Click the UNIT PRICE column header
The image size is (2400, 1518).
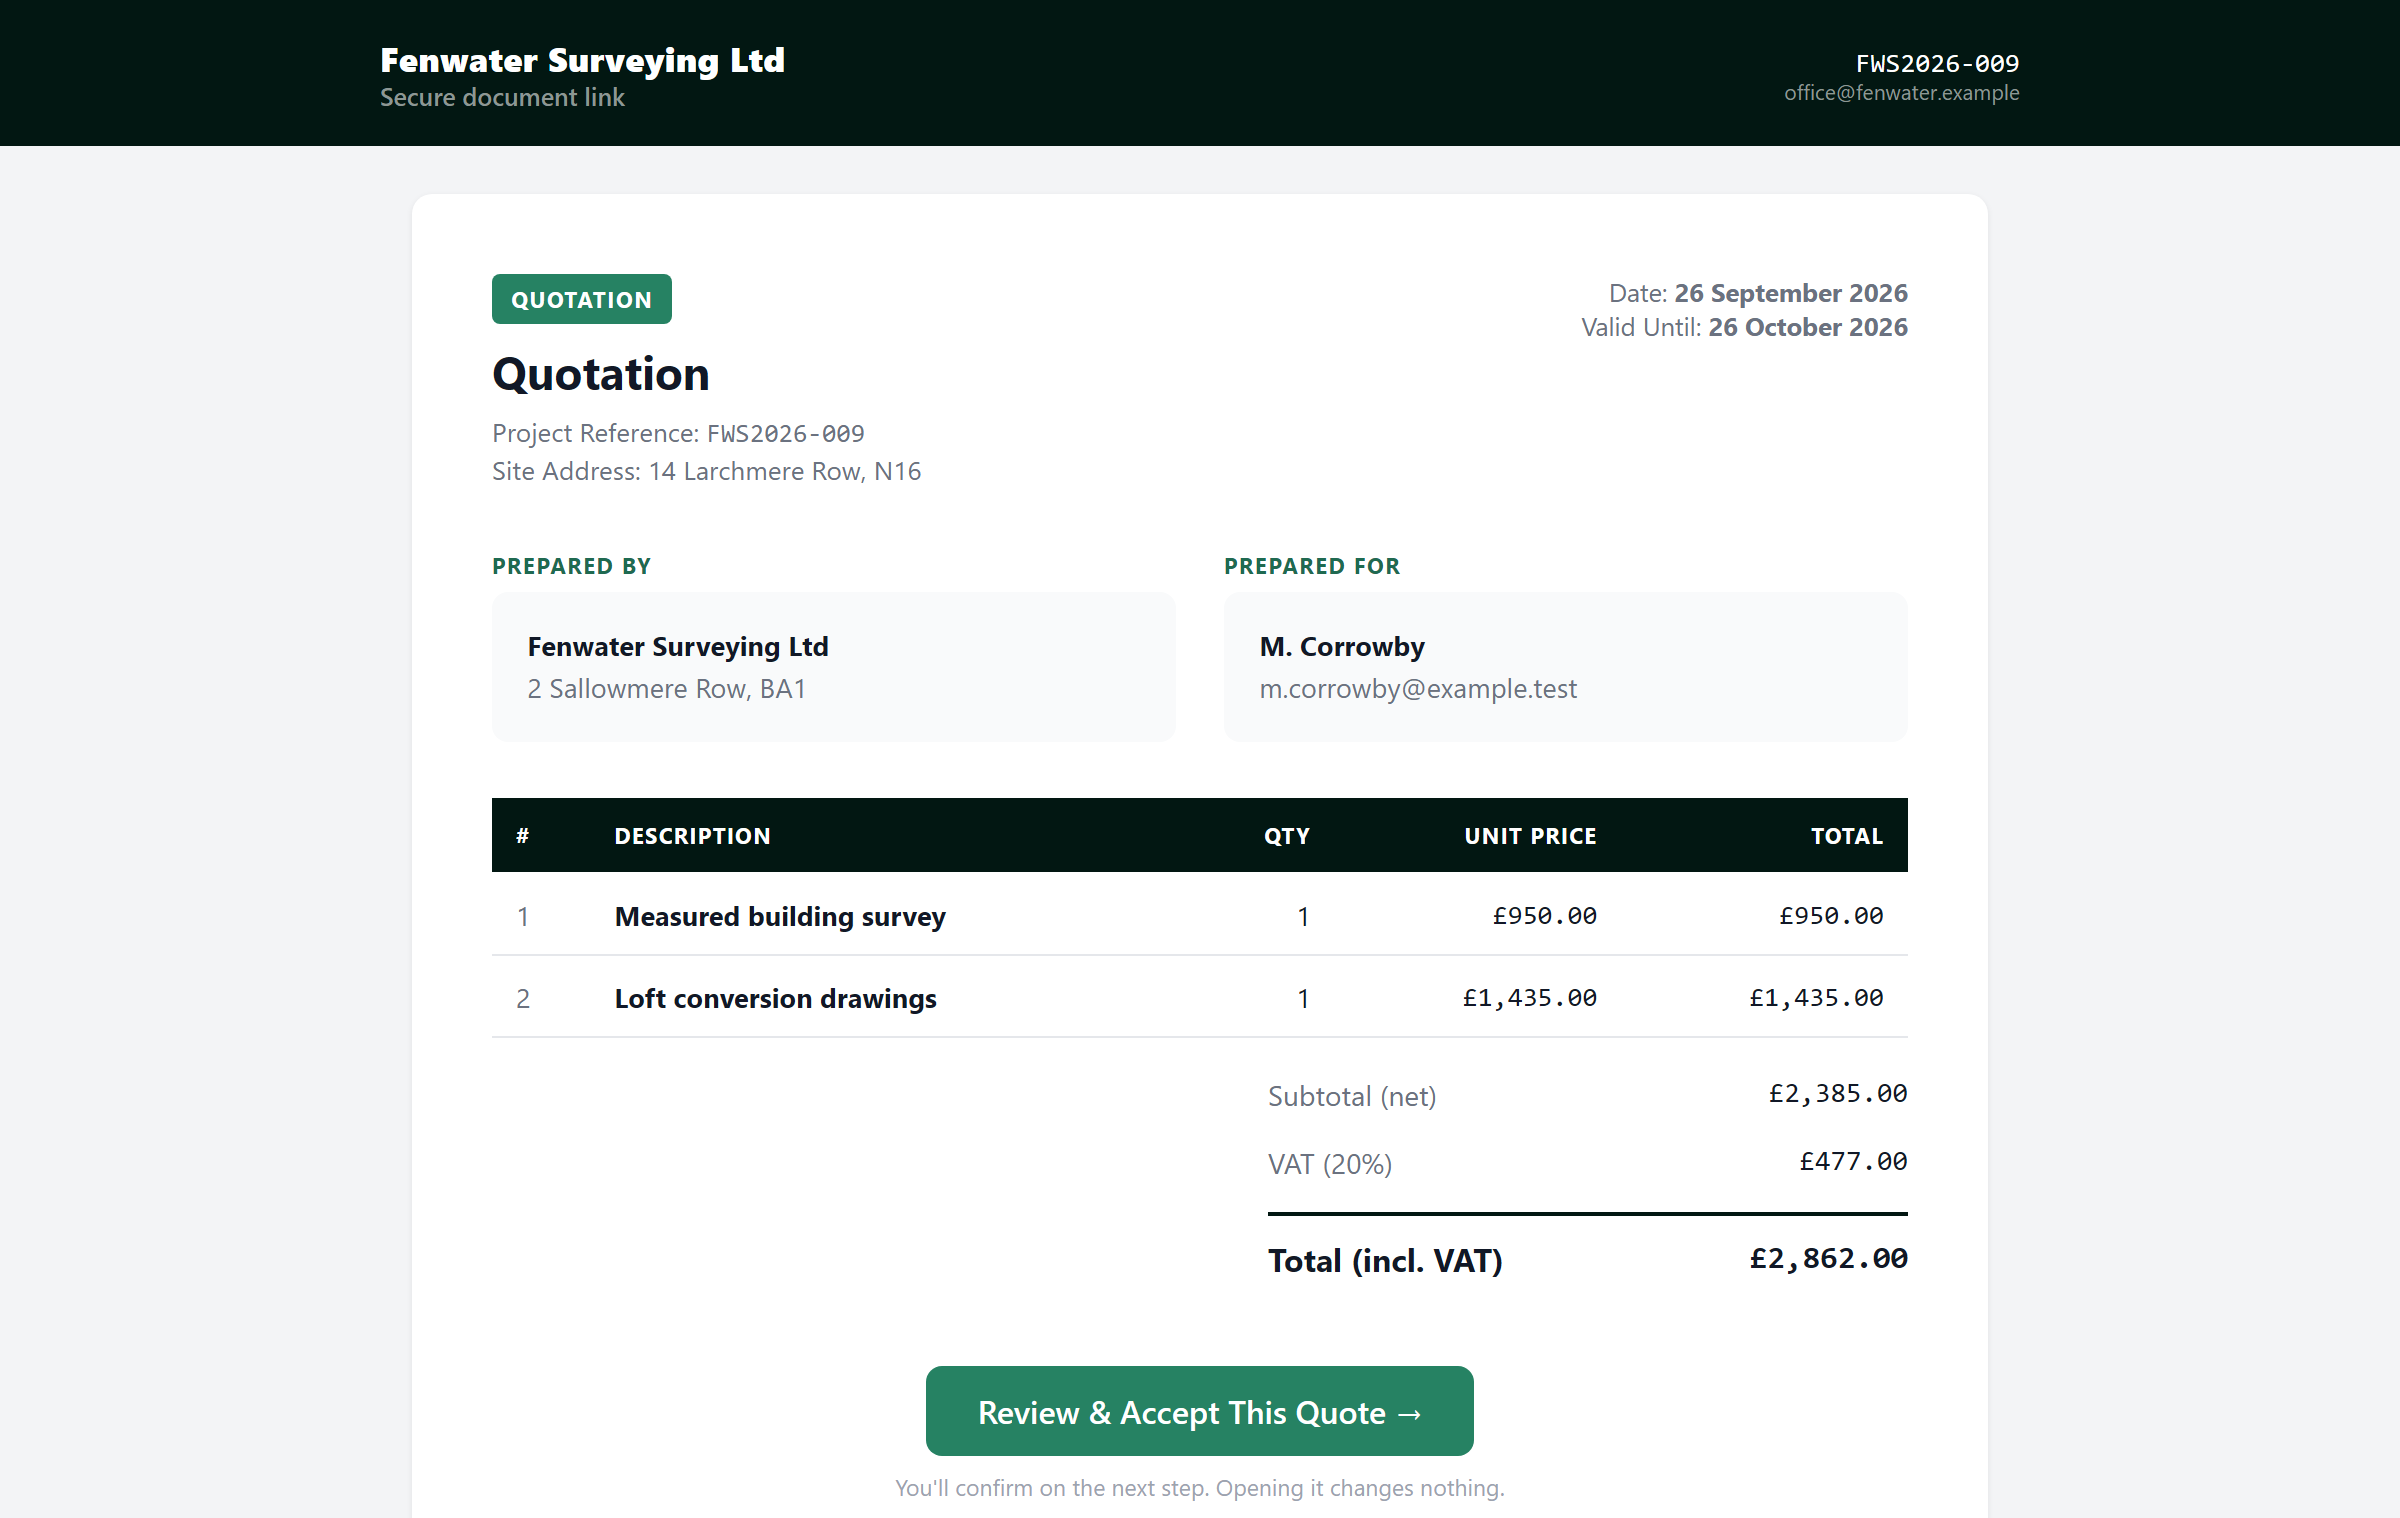pyautogui.click(x=1530, y=836)
